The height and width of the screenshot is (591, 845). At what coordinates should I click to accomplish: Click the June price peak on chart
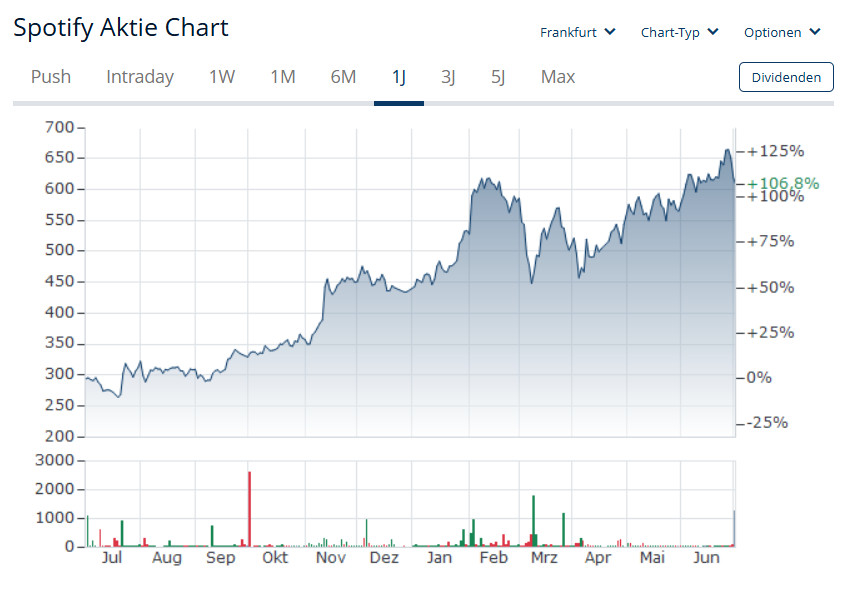coord(728,150)
